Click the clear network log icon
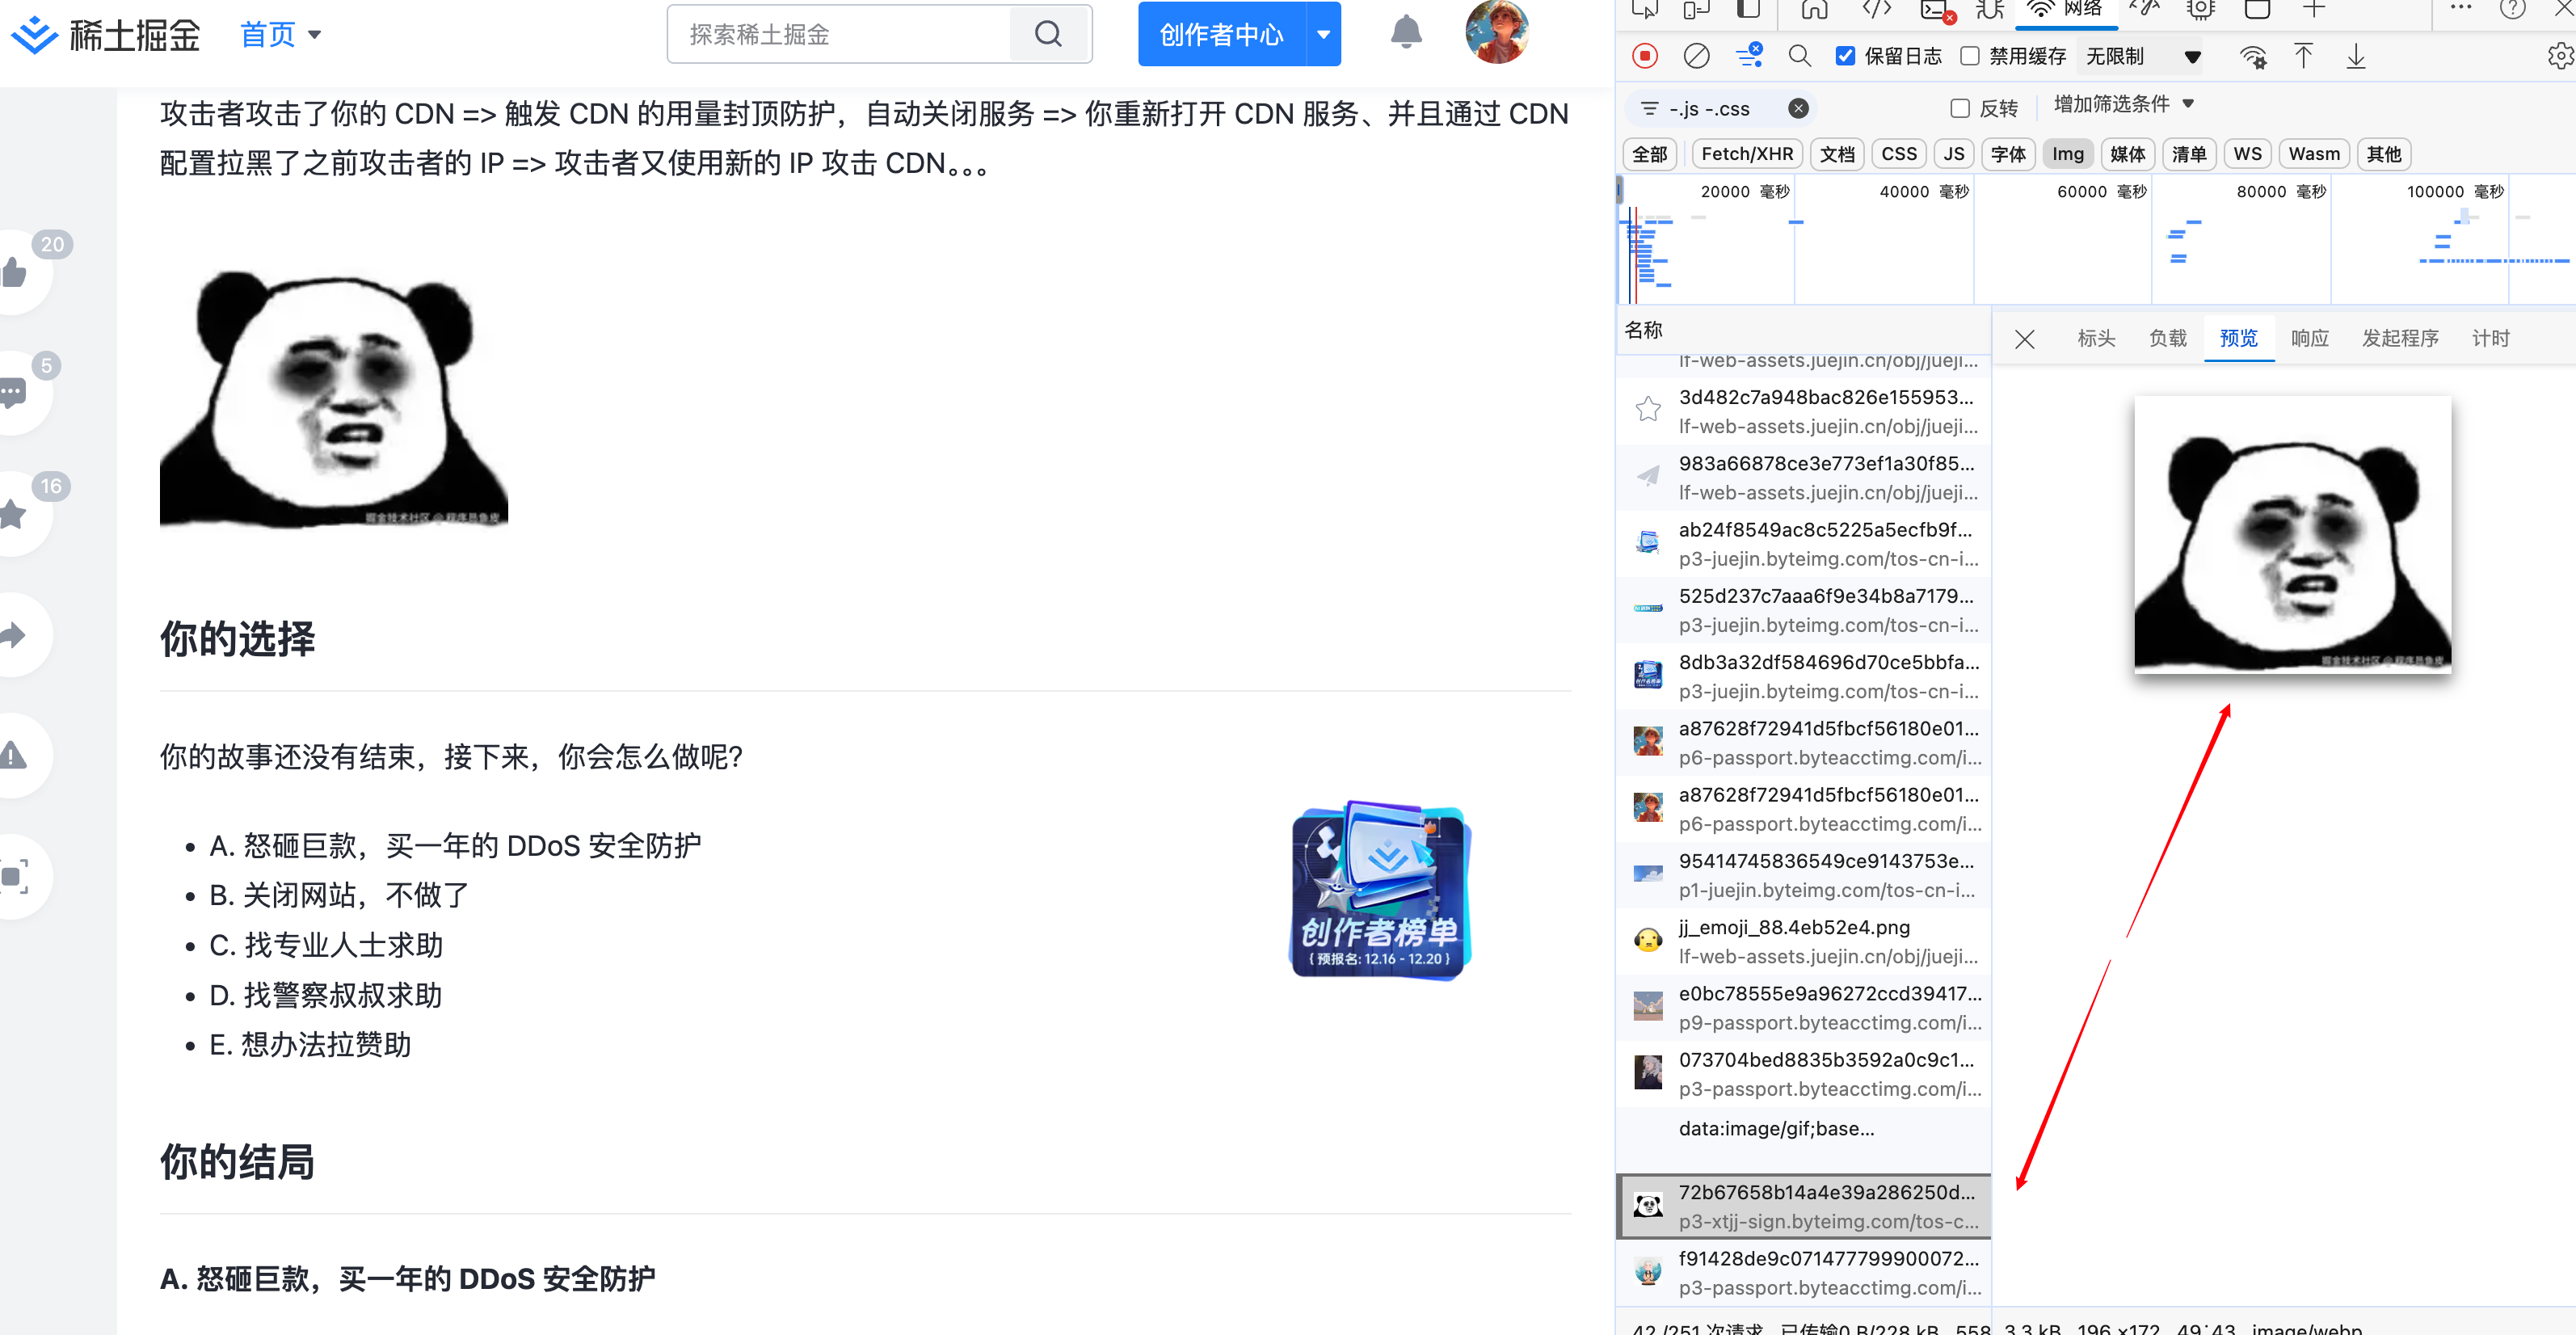Viewport: 2576px width, 1335px height. click(x=1696, y=56)
